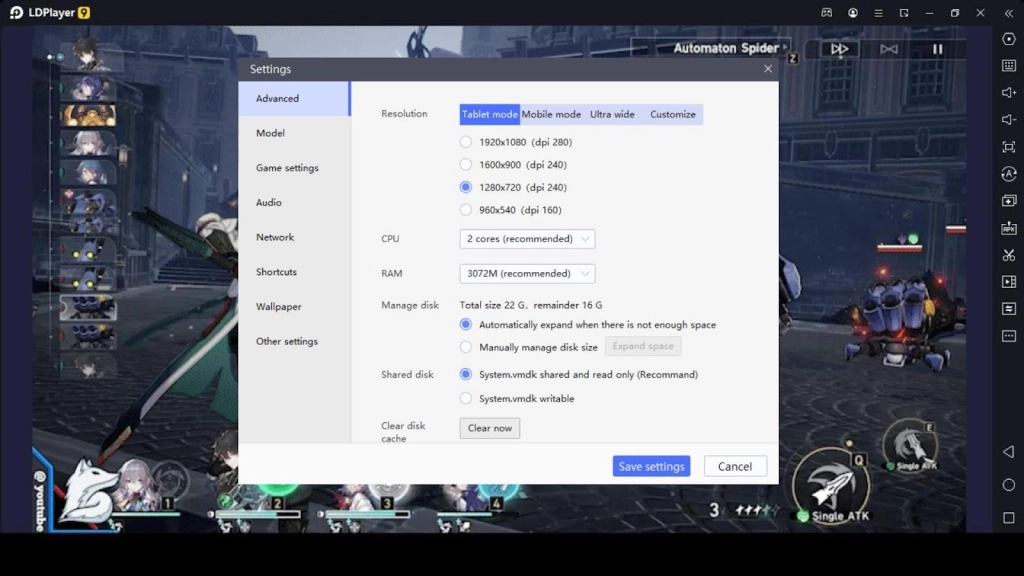Viewport: 1024px width, 576px height.
Task: Tap Android home circle button
Action: point(1008,485)
